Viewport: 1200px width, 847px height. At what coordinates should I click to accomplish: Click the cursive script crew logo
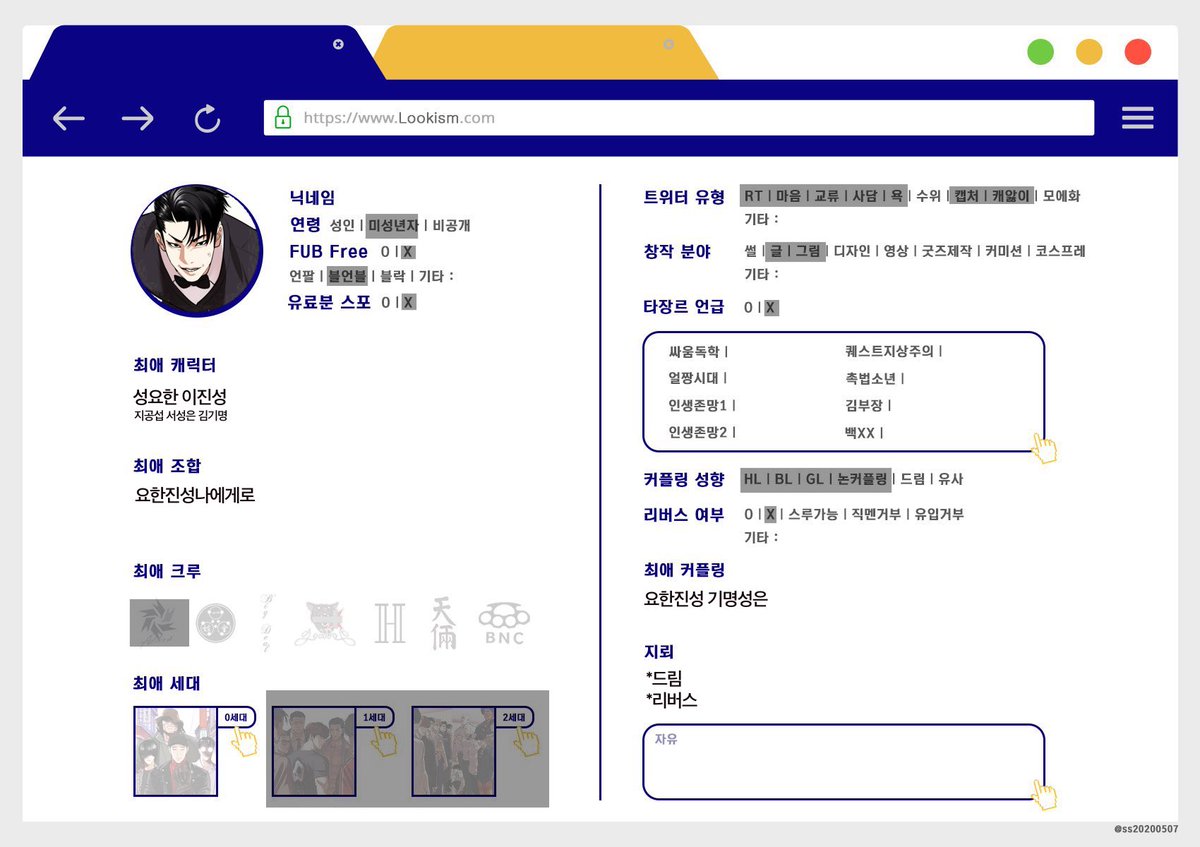pos(265,622)
